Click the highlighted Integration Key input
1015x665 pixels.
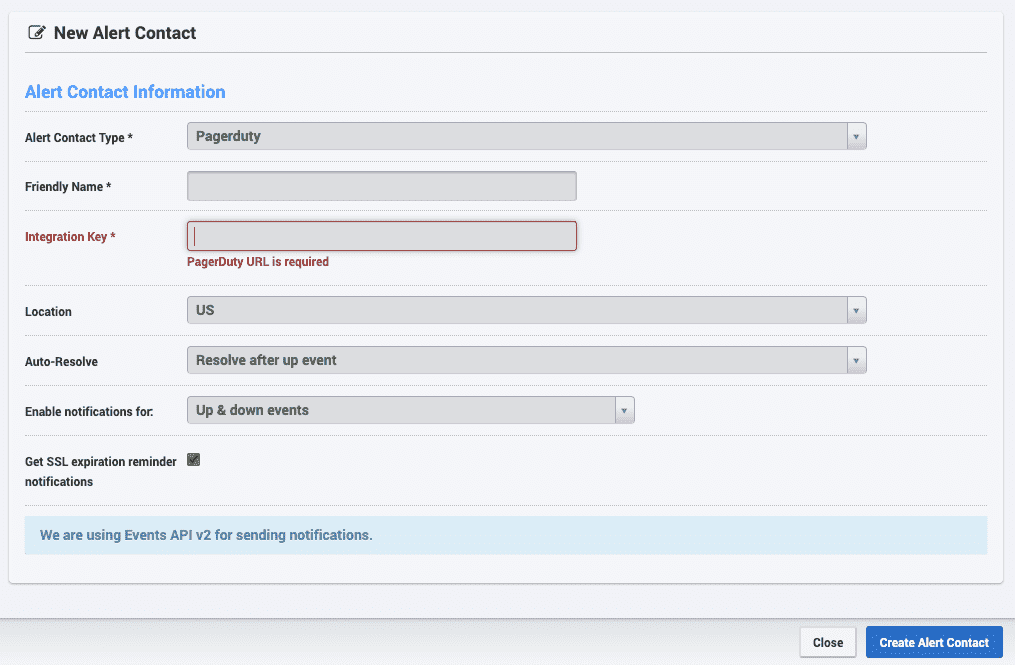[381, 235]
